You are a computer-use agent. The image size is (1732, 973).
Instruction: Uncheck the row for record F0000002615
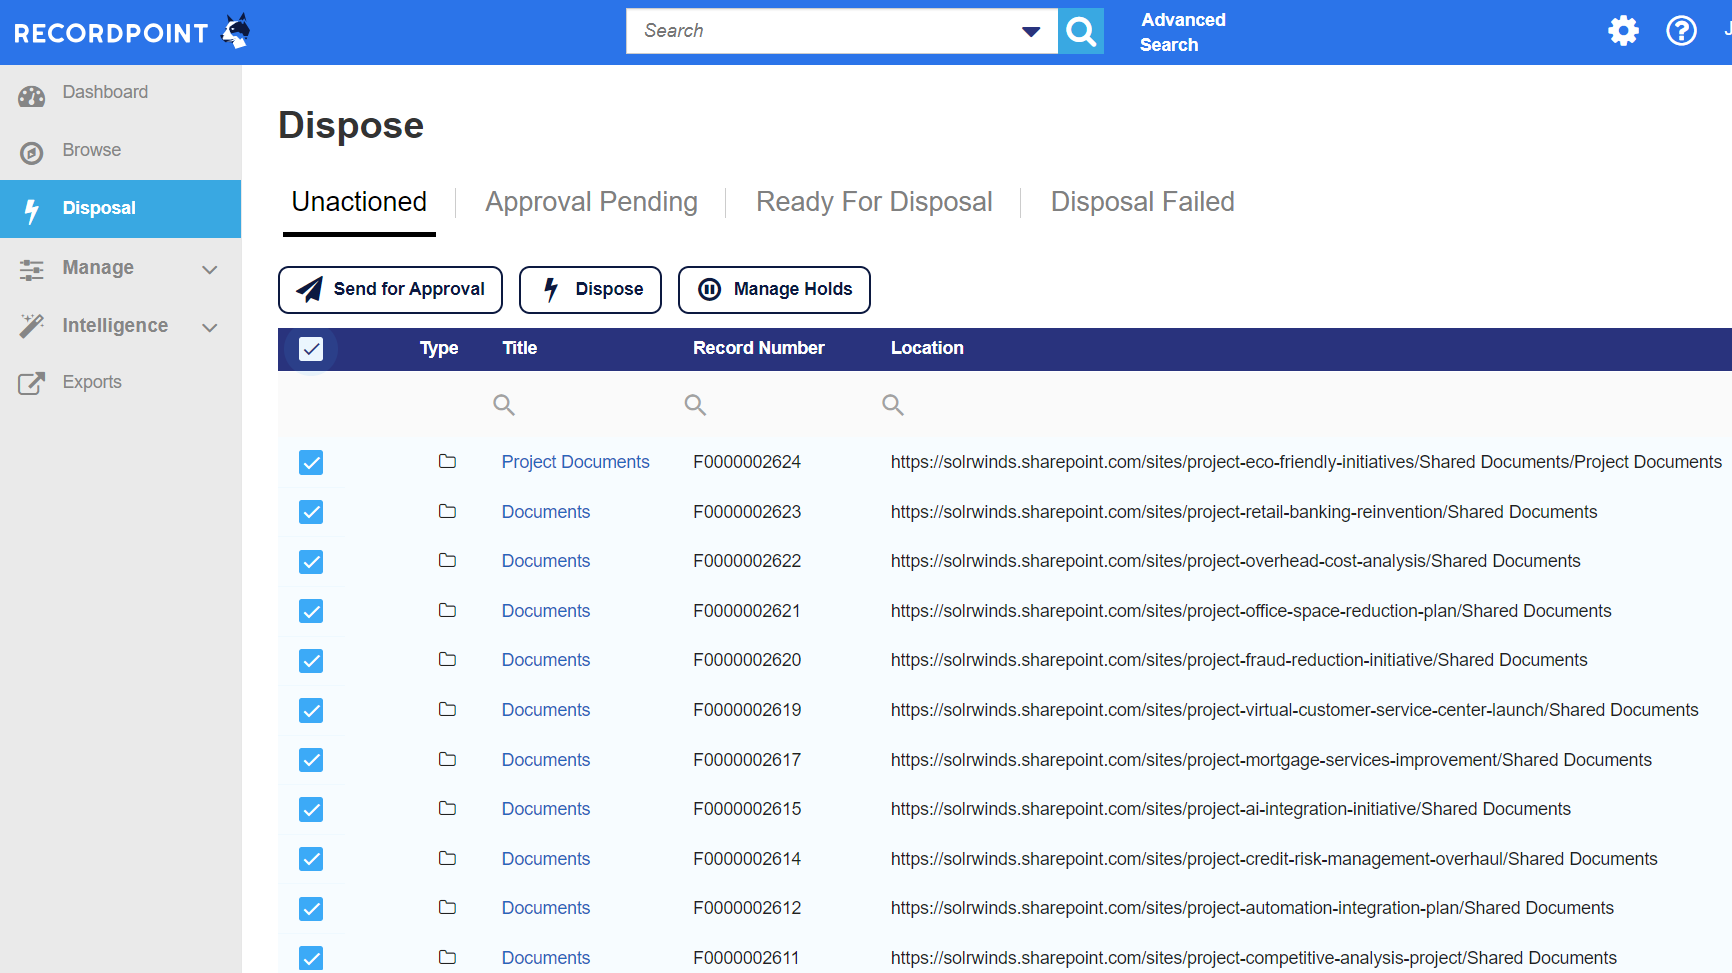click(x=311, y=810)
